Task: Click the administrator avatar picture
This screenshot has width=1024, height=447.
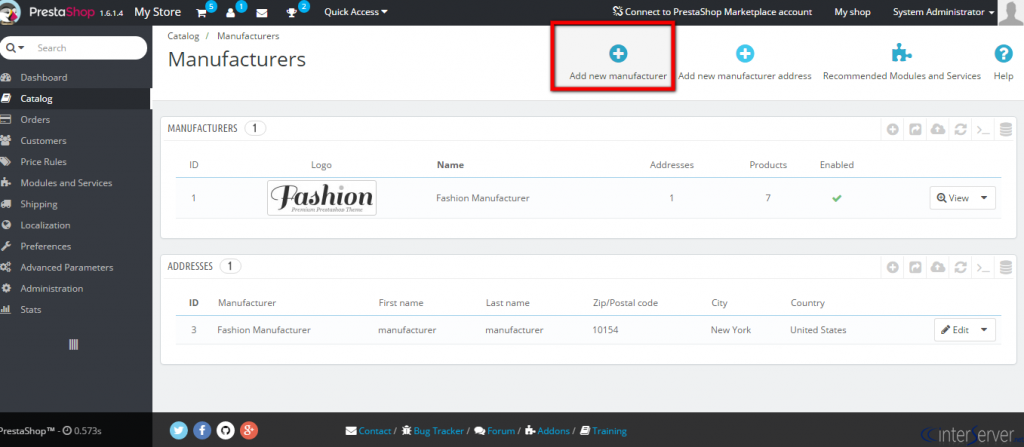Action: point(1010,12)
